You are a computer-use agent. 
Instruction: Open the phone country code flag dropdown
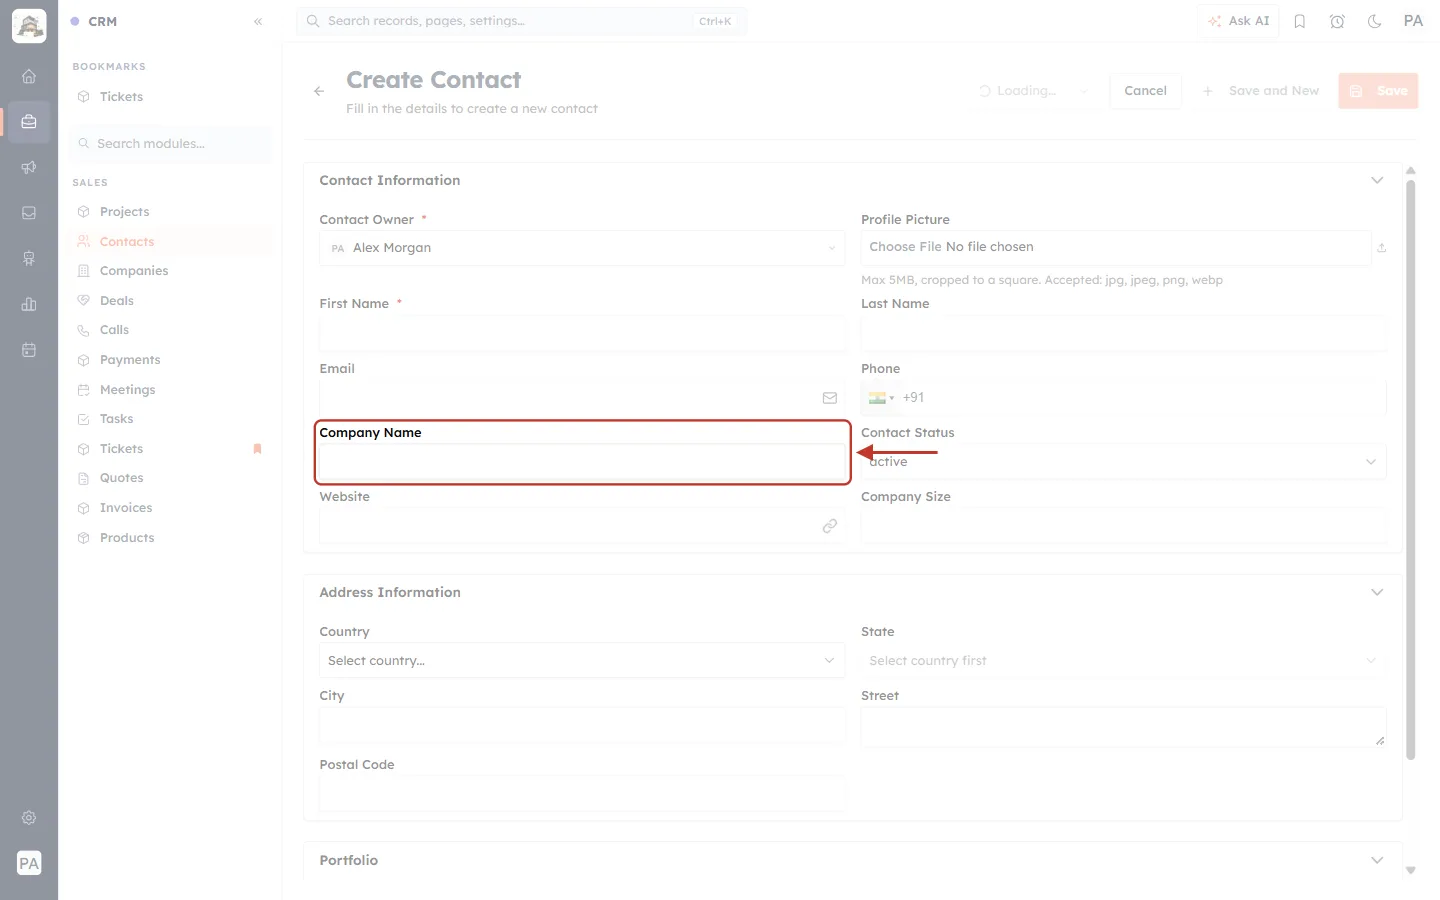tap(881, 398)
